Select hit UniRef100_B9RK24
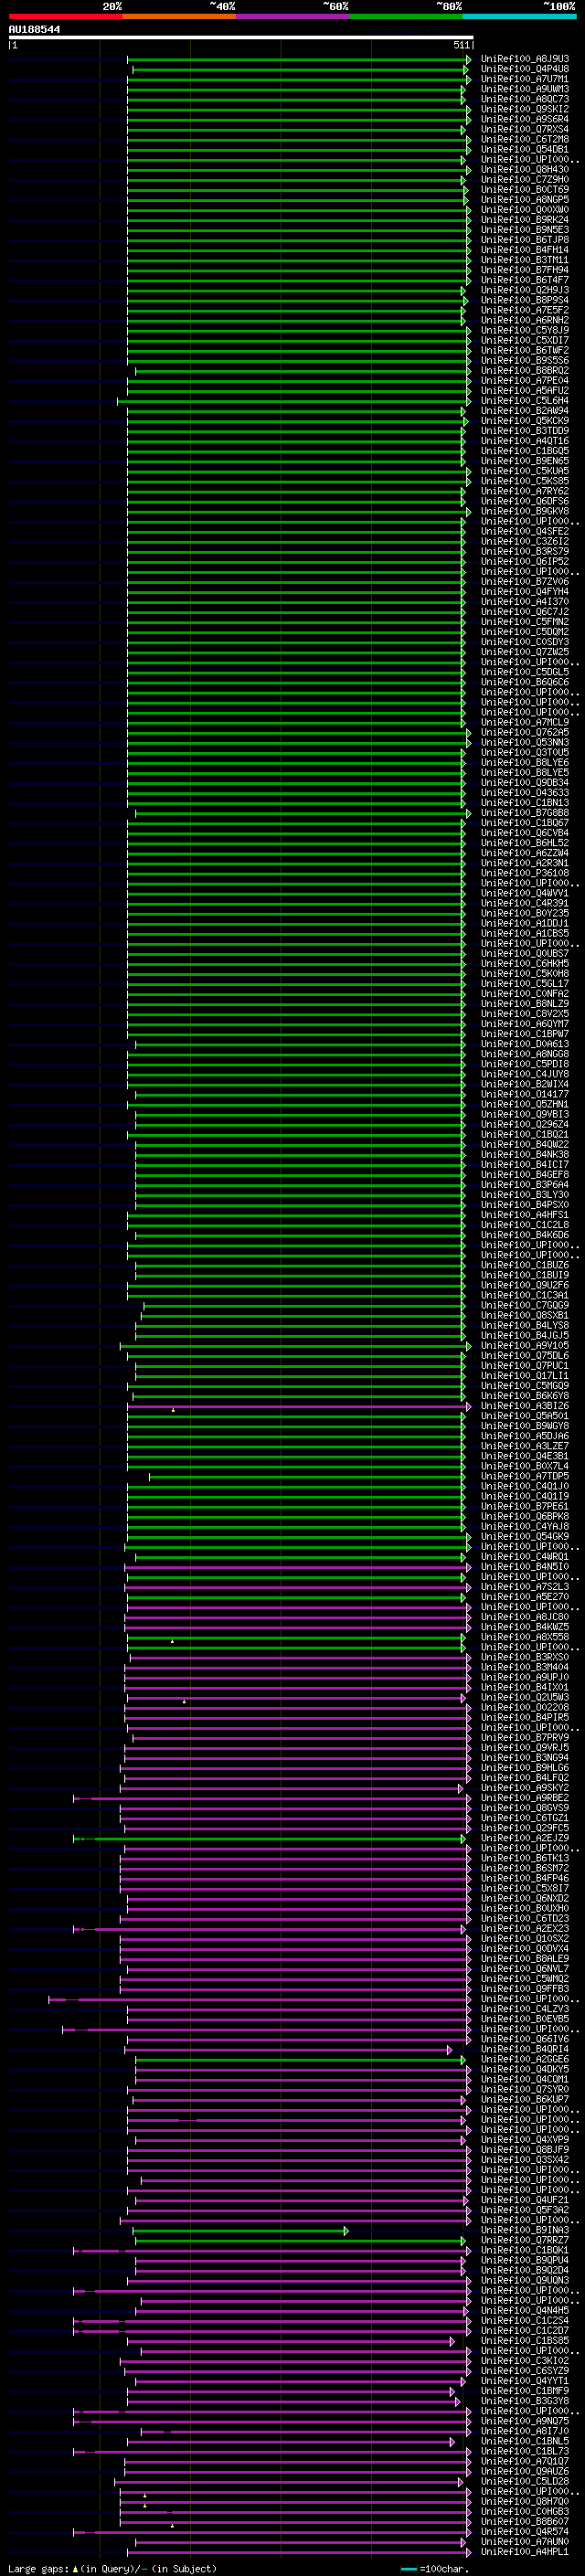The height and width of the screenshot is (2576, 585). click(x=525, y=220)
